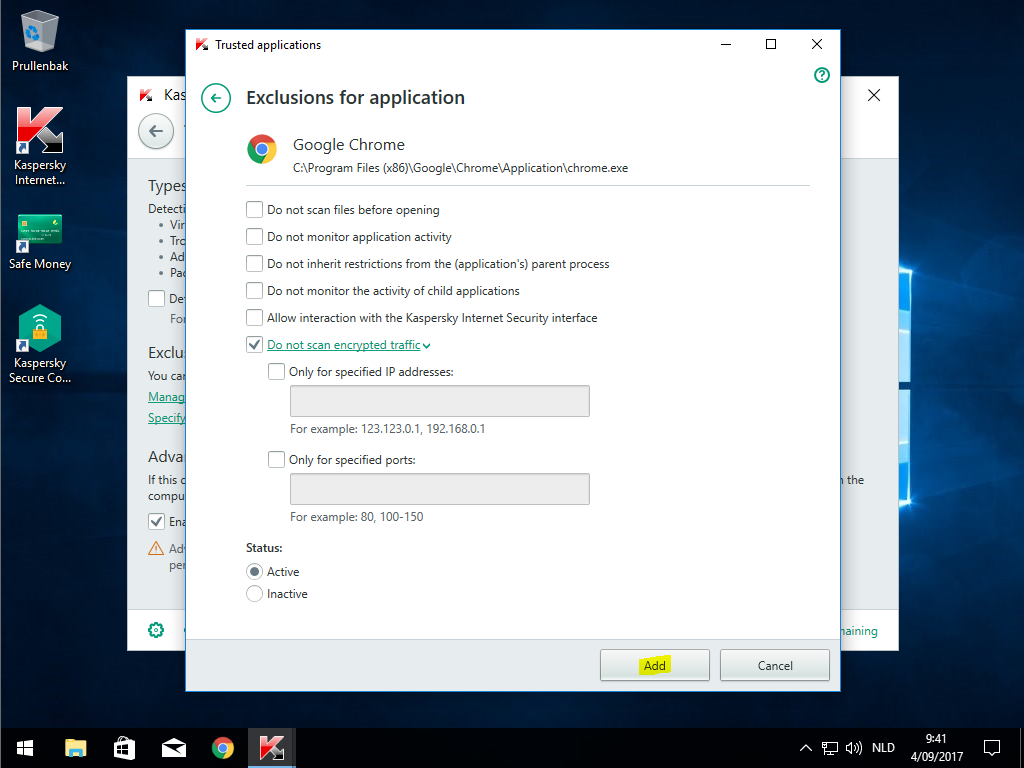Enable Do not scan files before opening

254,210
